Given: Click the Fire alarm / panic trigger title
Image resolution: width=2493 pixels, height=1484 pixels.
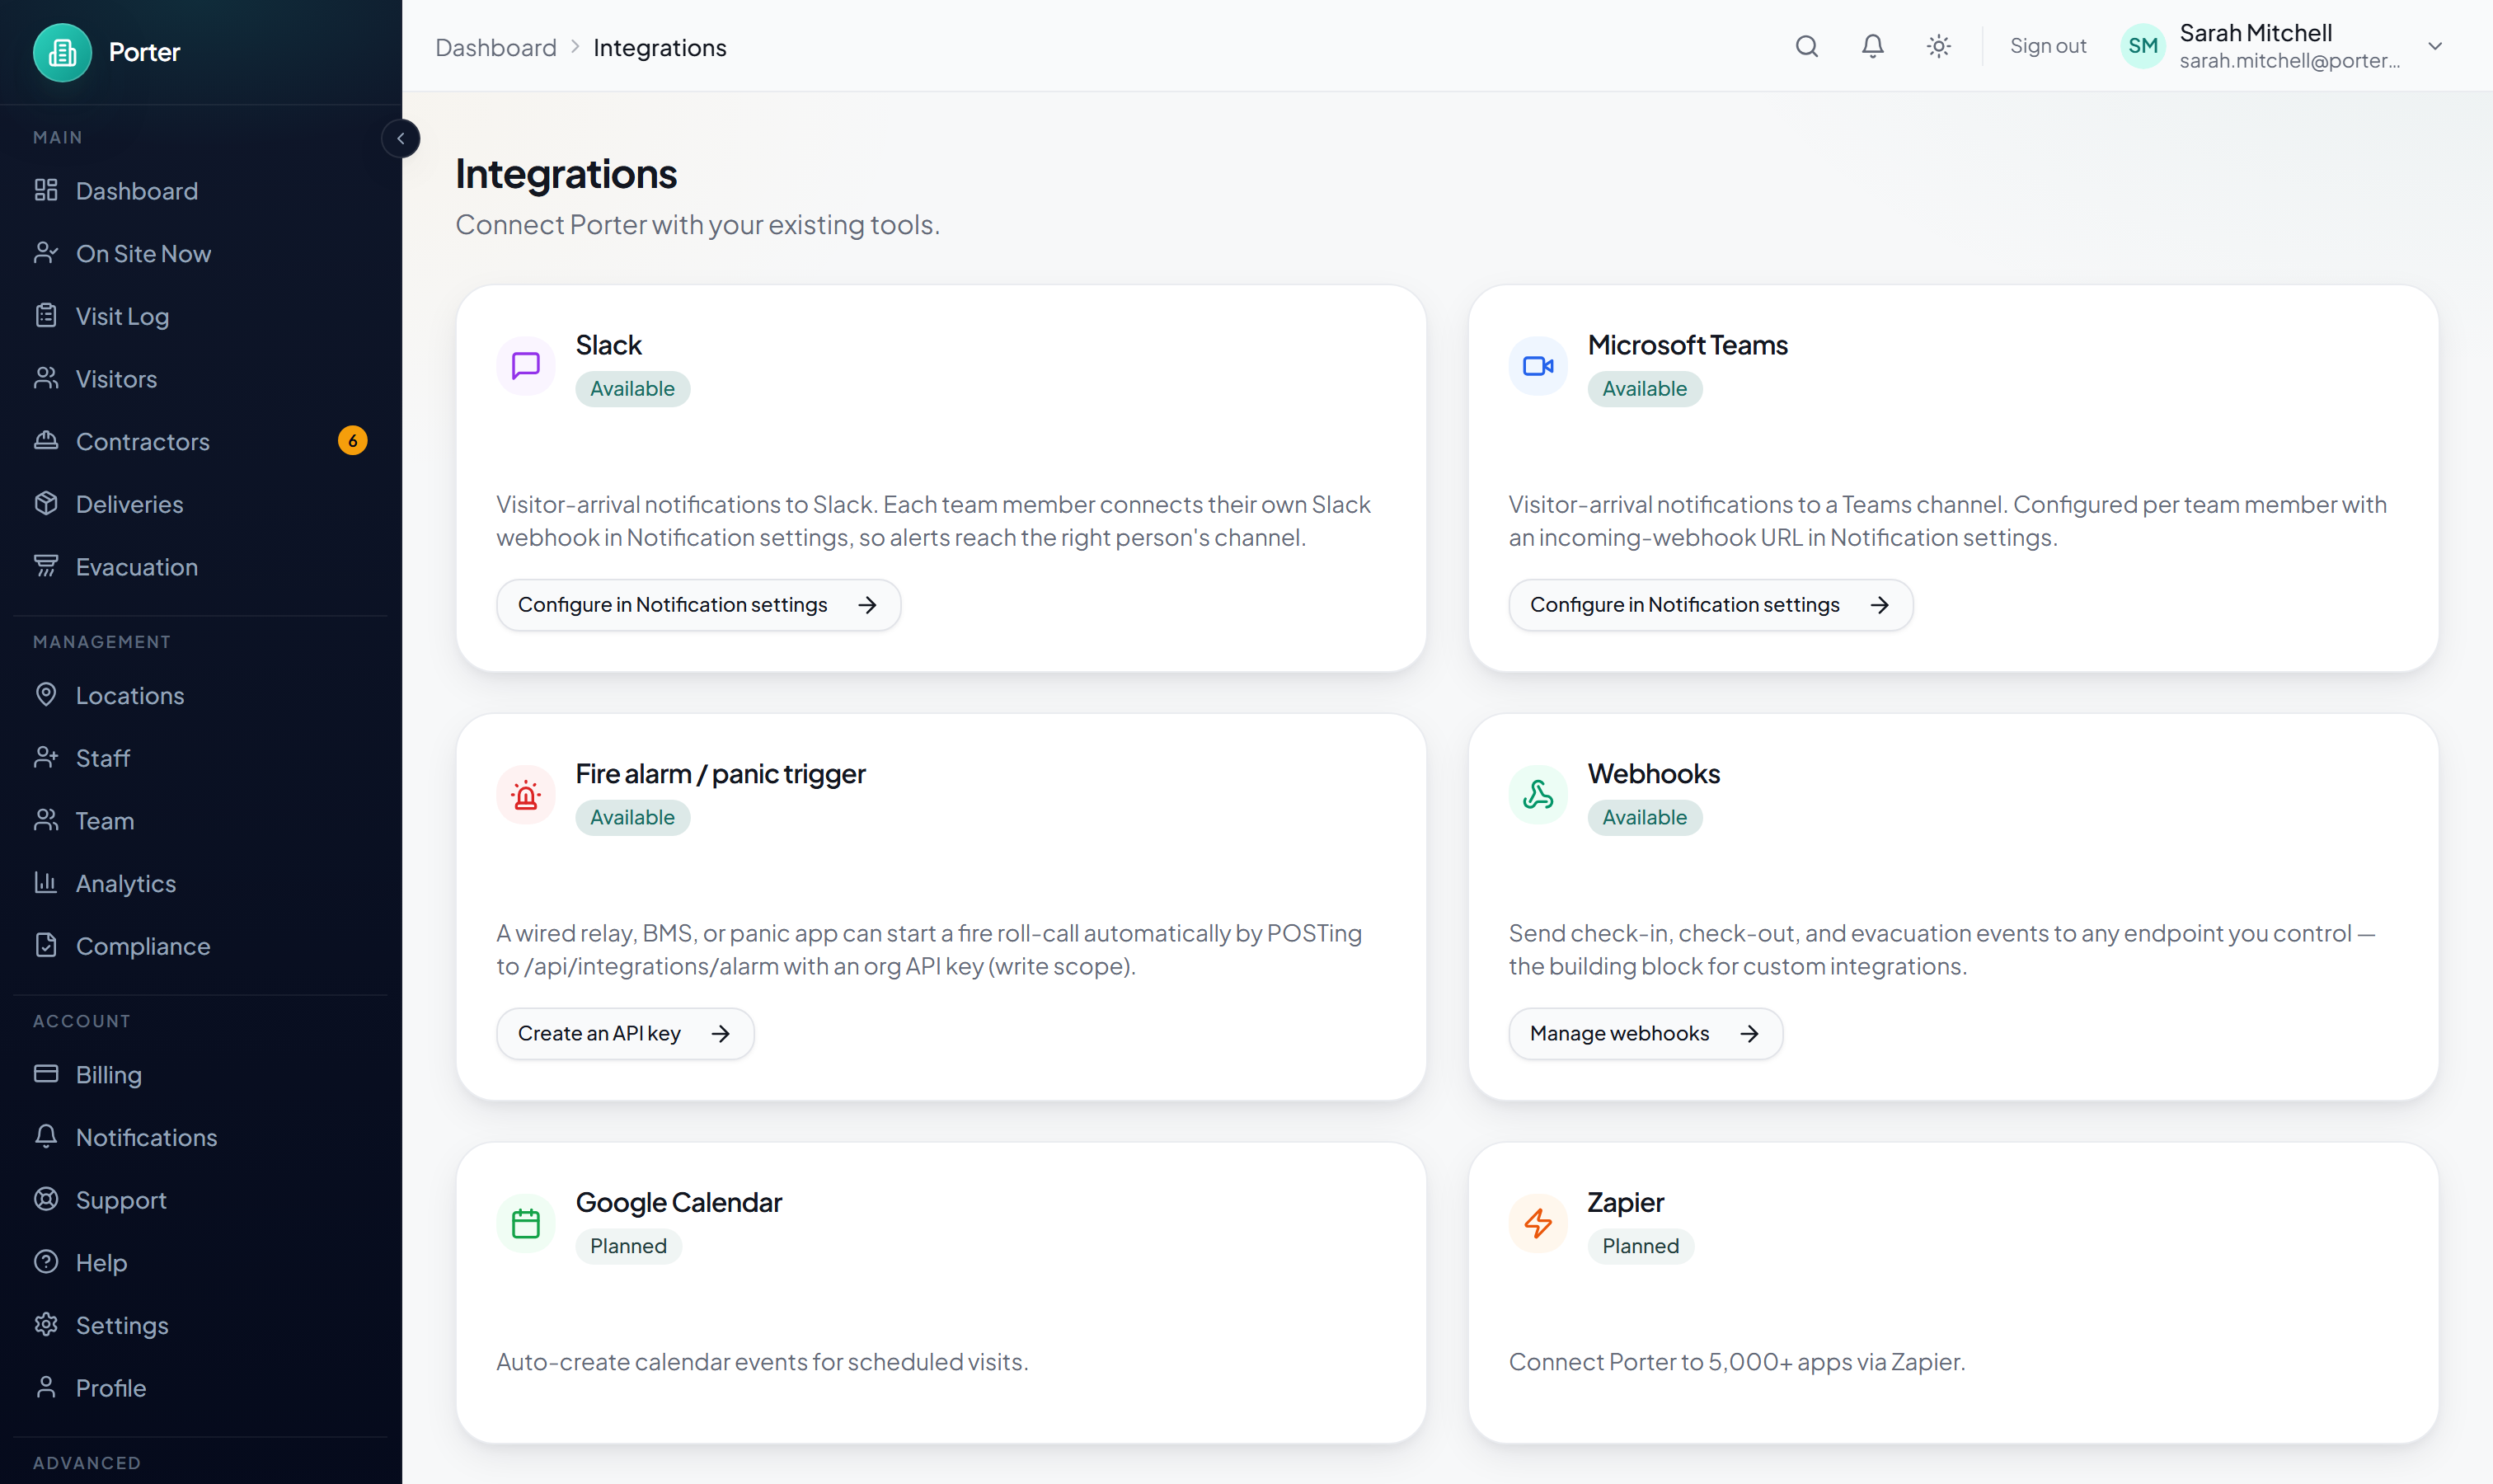Looking at the screenshot, I should (720, 774).
